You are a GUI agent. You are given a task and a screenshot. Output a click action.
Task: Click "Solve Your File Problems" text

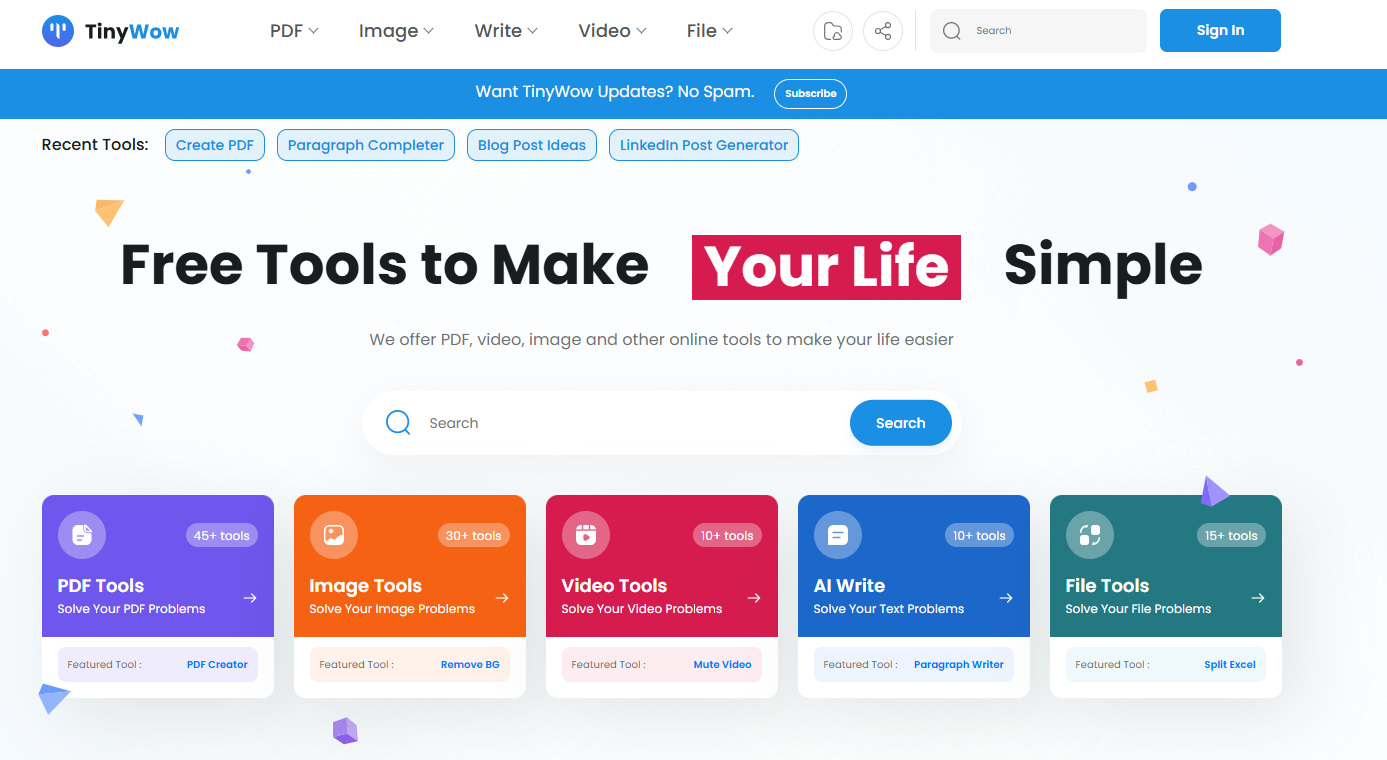click(1138, 609)
